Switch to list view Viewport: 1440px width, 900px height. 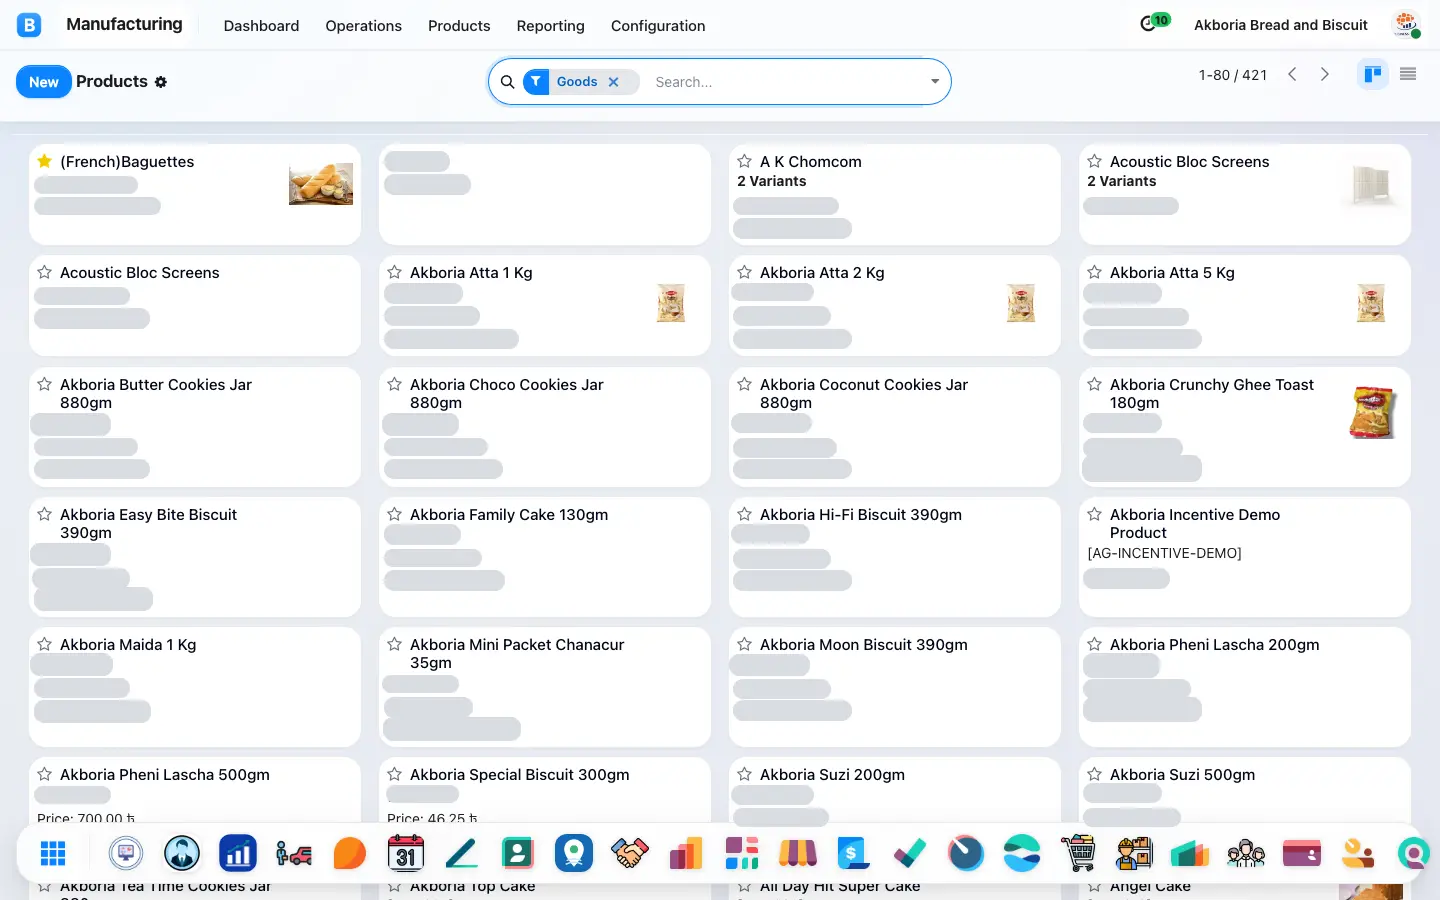pos(1408,74)
